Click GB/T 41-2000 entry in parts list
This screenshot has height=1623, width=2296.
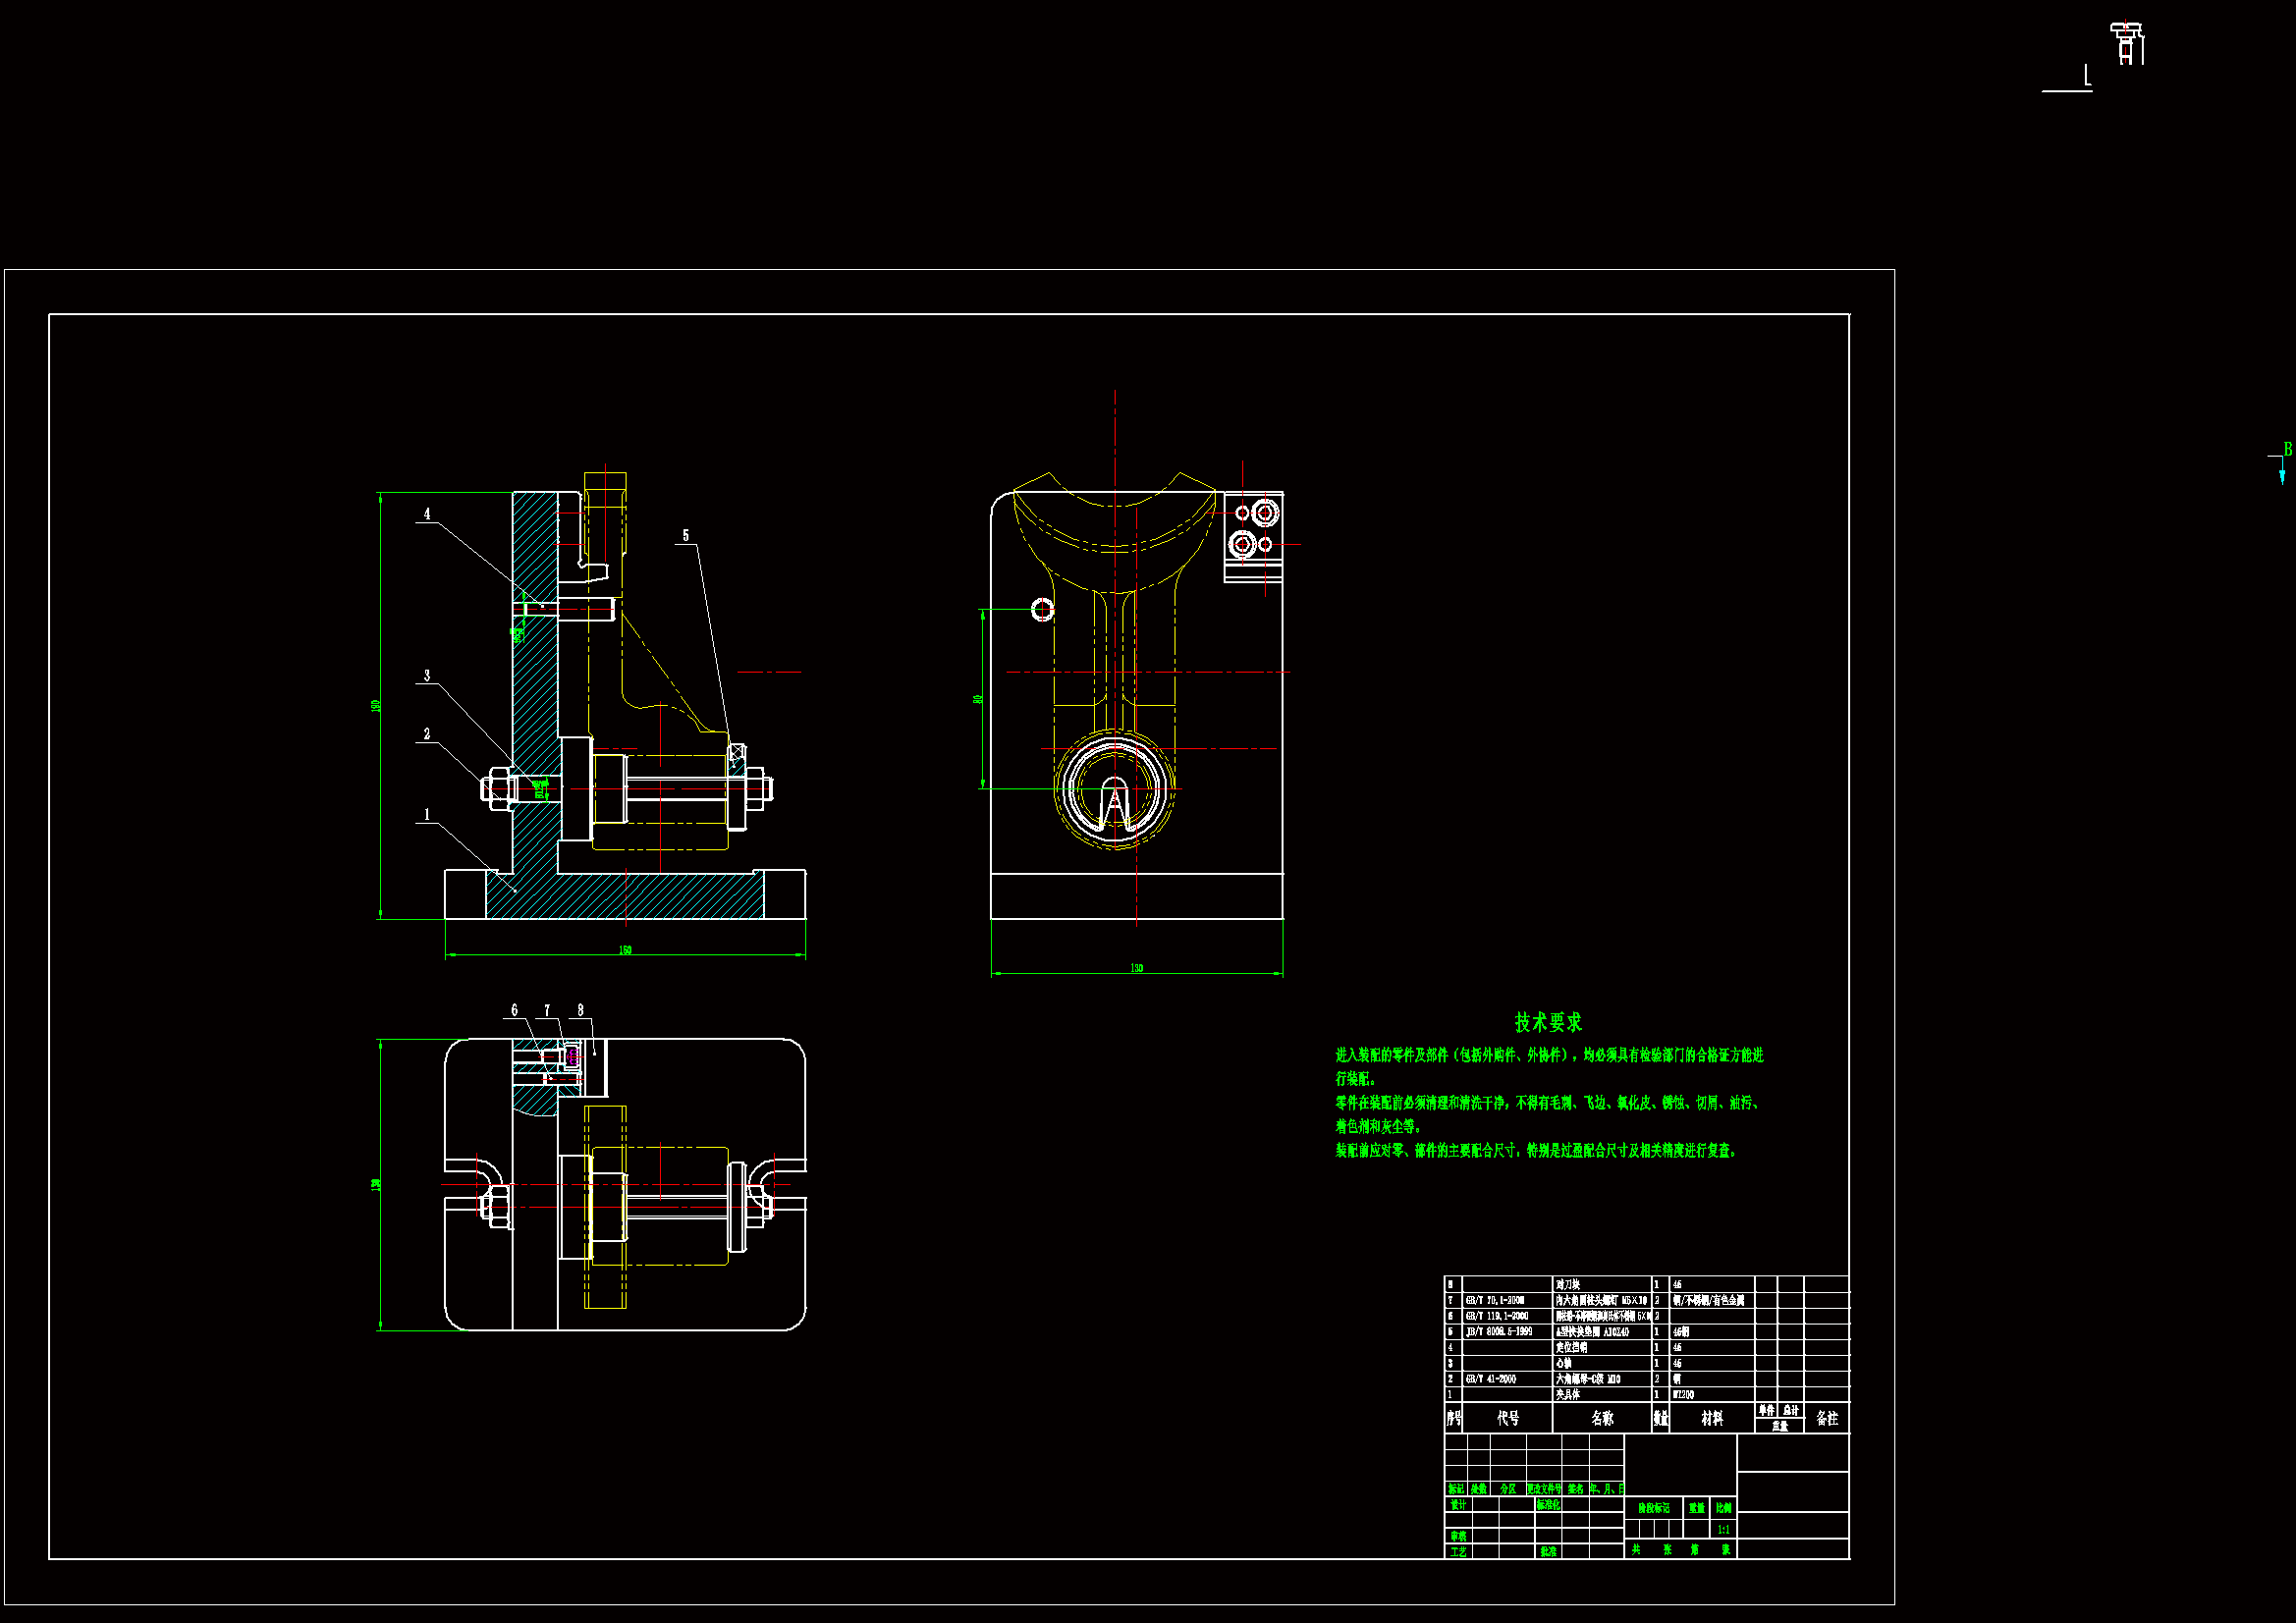pyautogui.click(x=1491, y=1379)
